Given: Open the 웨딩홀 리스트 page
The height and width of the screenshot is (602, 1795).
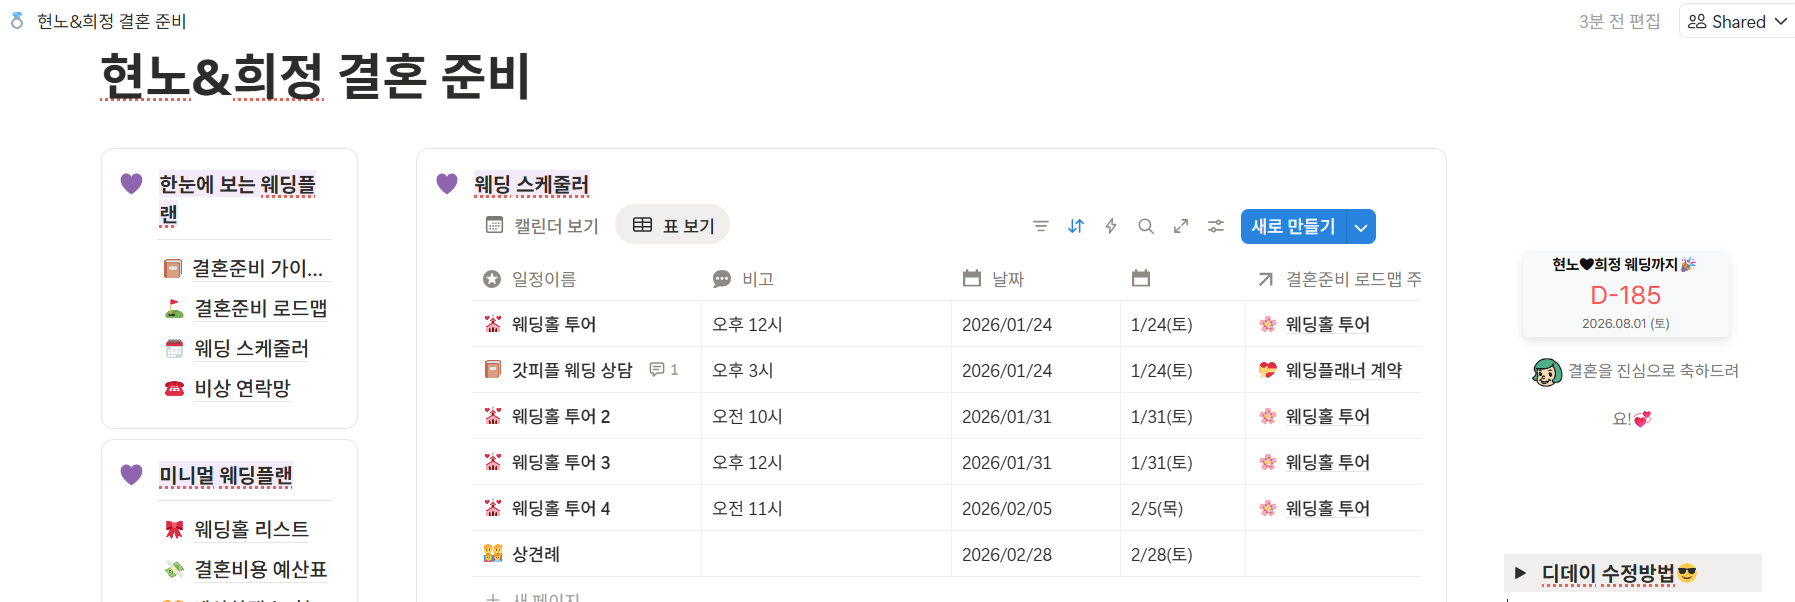Looking at the screenshot, I should click(x=251, y=529).
